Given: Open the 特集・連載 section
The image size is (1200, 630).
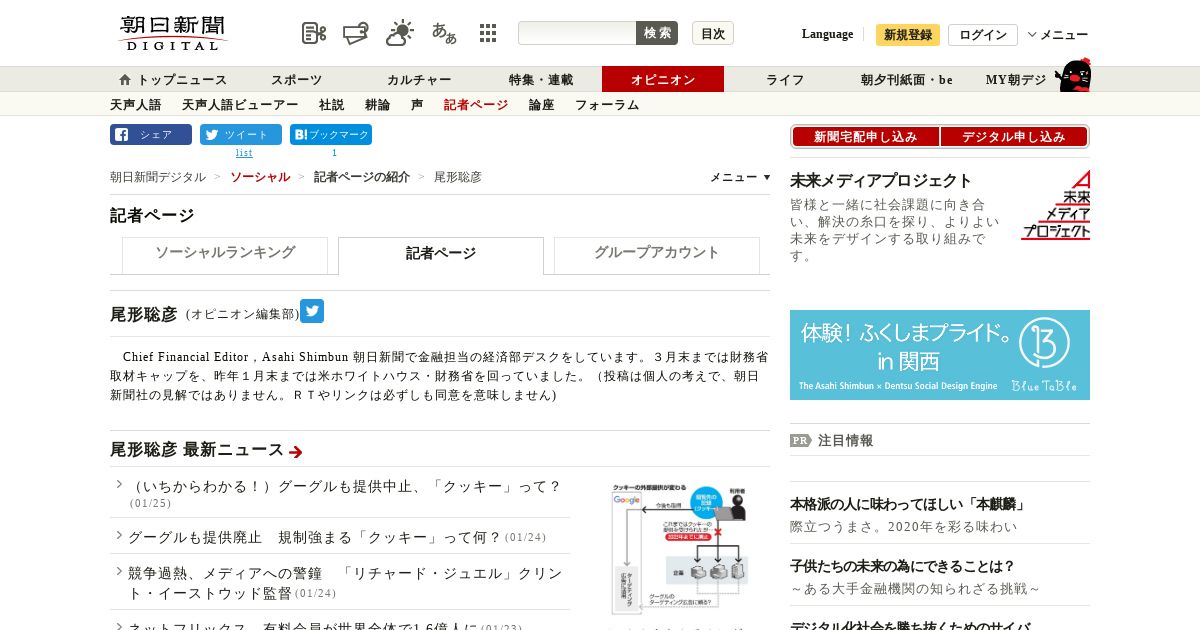Looking at the screenshot, I should pyautogui.click(x=541, y=80).
